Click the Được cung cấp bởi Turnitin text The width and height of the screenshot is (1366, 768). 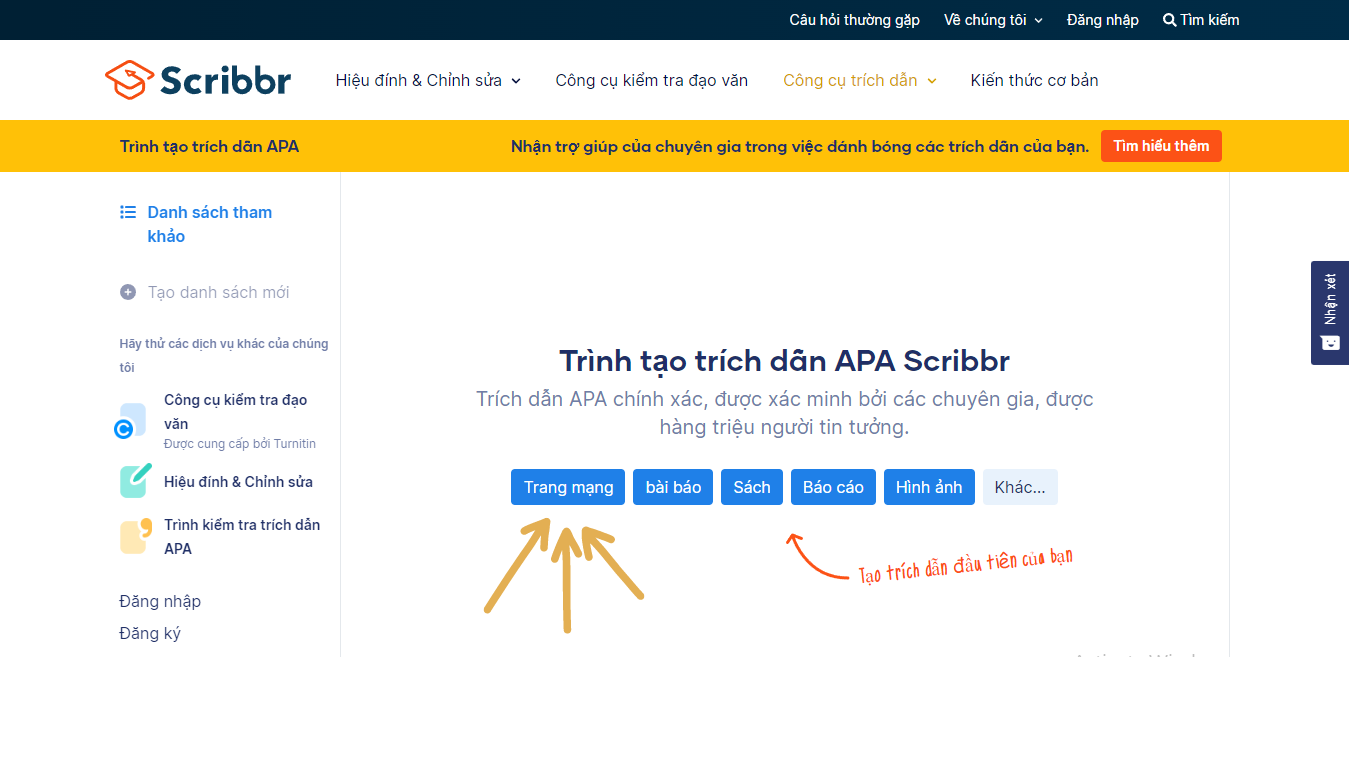click(x=240, y=444)
